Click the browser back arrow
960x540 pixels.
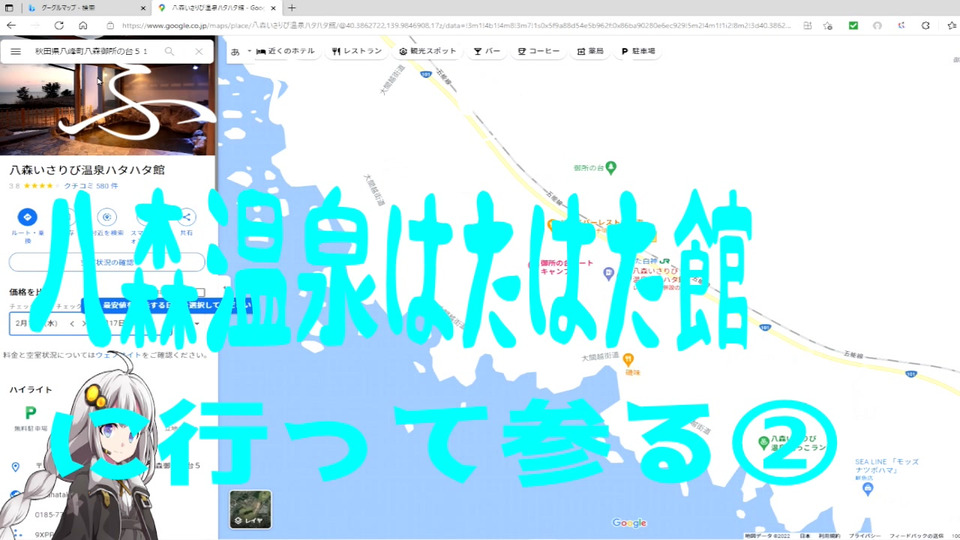point(11,26)
